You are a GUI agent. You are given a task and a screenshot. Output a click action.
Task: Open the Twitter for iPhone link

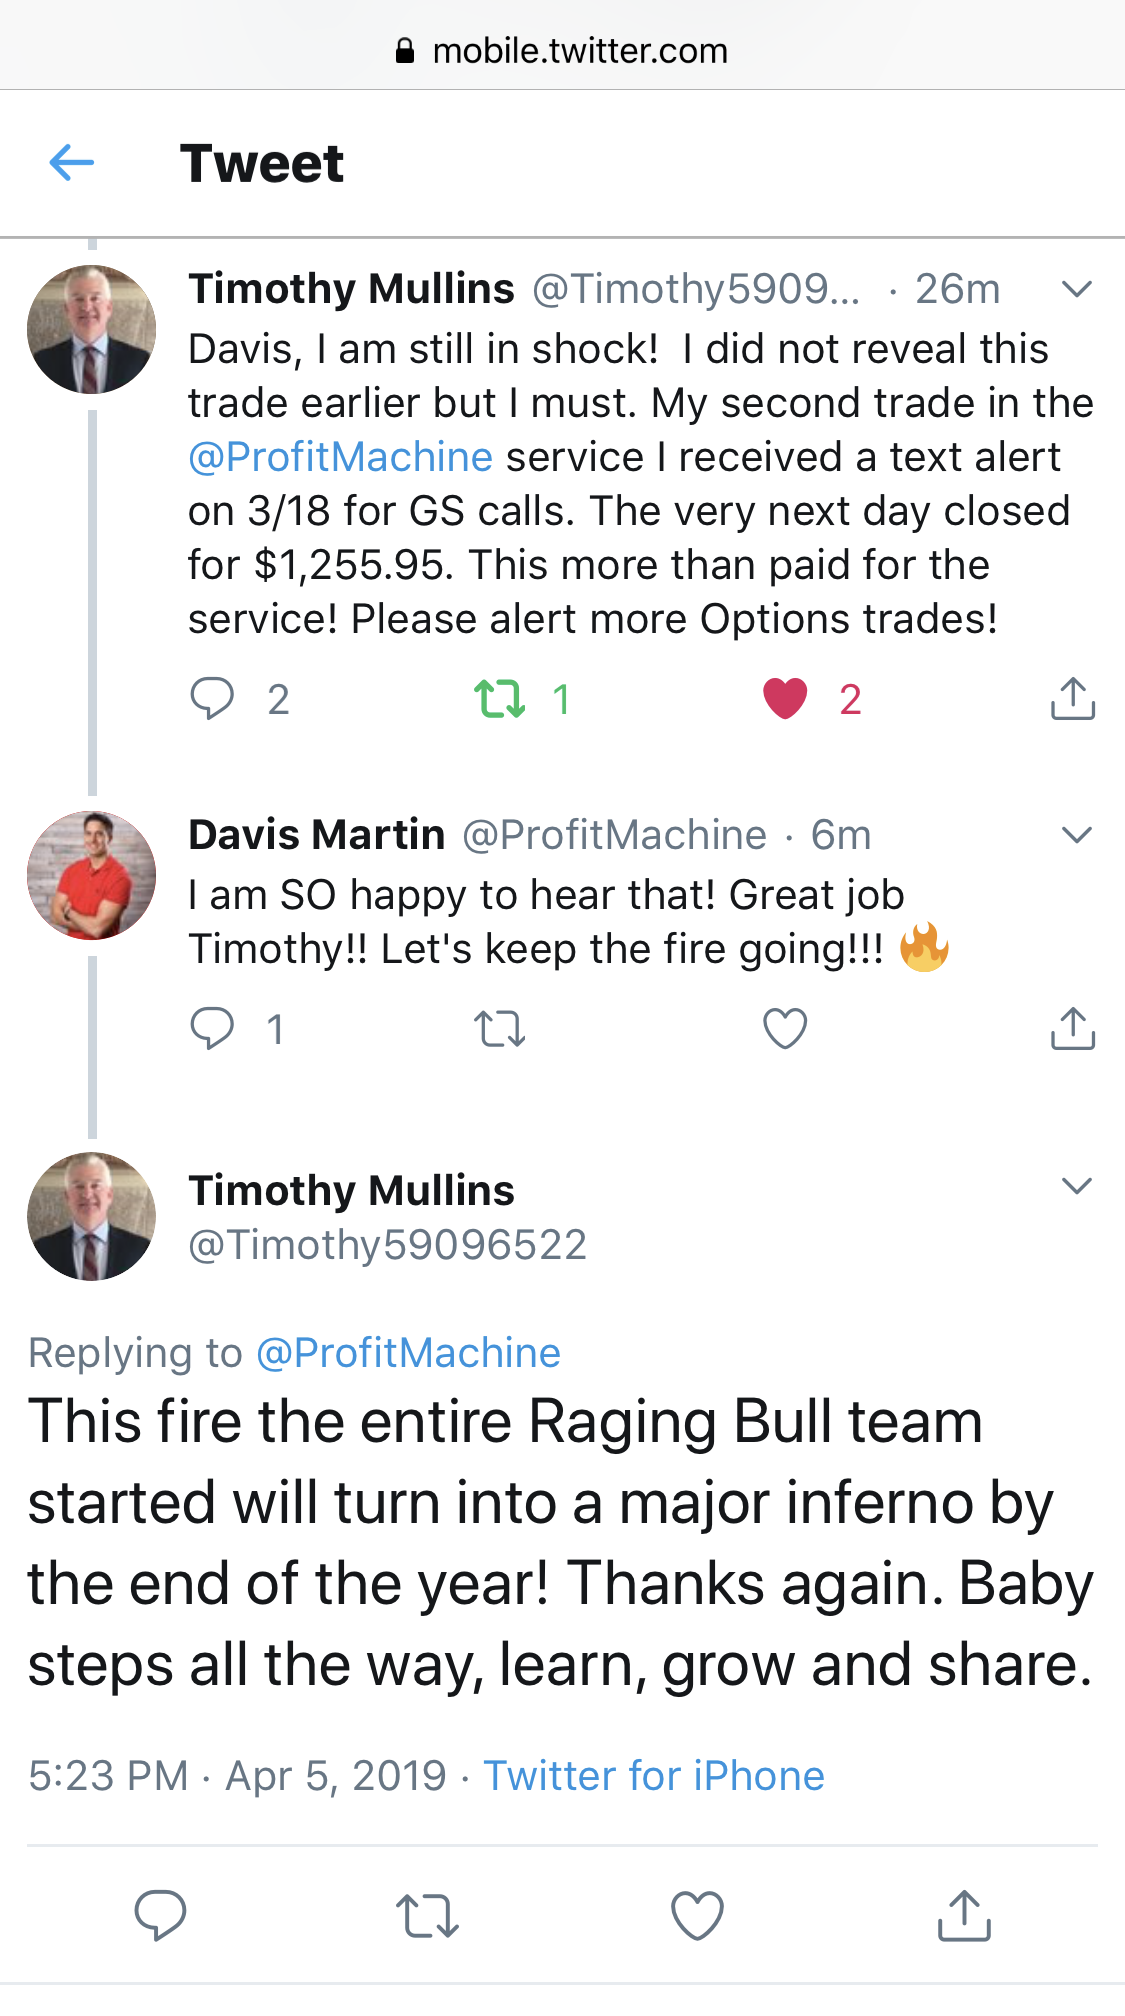pyautogui.click(x=654, y=1776)
